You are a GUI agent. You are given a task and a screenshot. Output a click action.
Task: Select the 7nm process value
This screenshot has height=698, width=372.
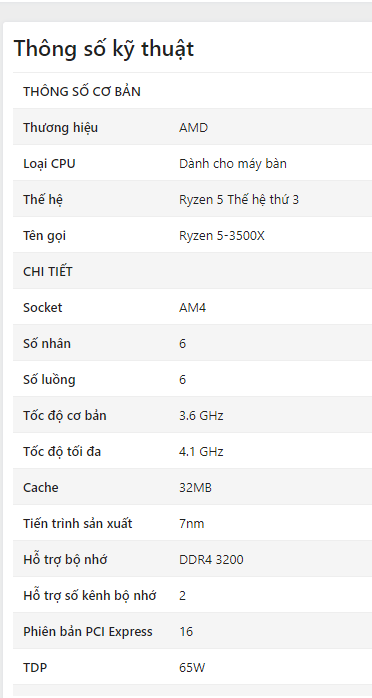point(192,524)
